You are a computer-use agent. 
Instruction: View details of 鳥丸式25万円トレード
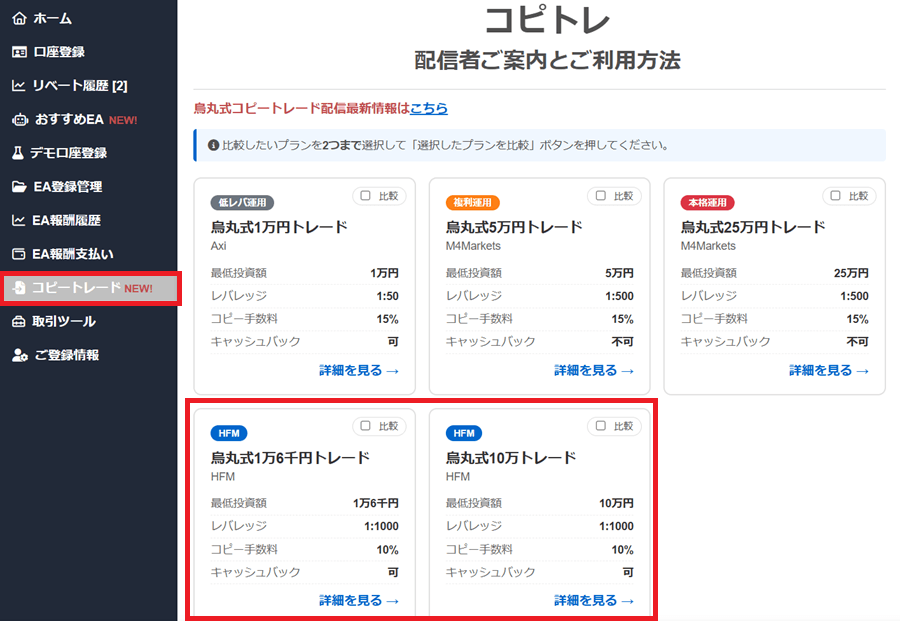pyautogui.click(x=829, y=371)
